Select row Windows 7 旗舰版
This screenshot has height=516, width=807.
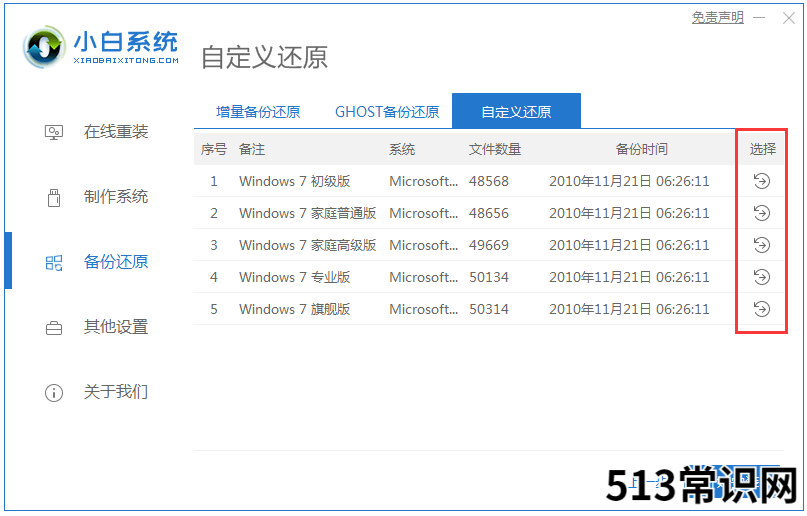[489, 309]
